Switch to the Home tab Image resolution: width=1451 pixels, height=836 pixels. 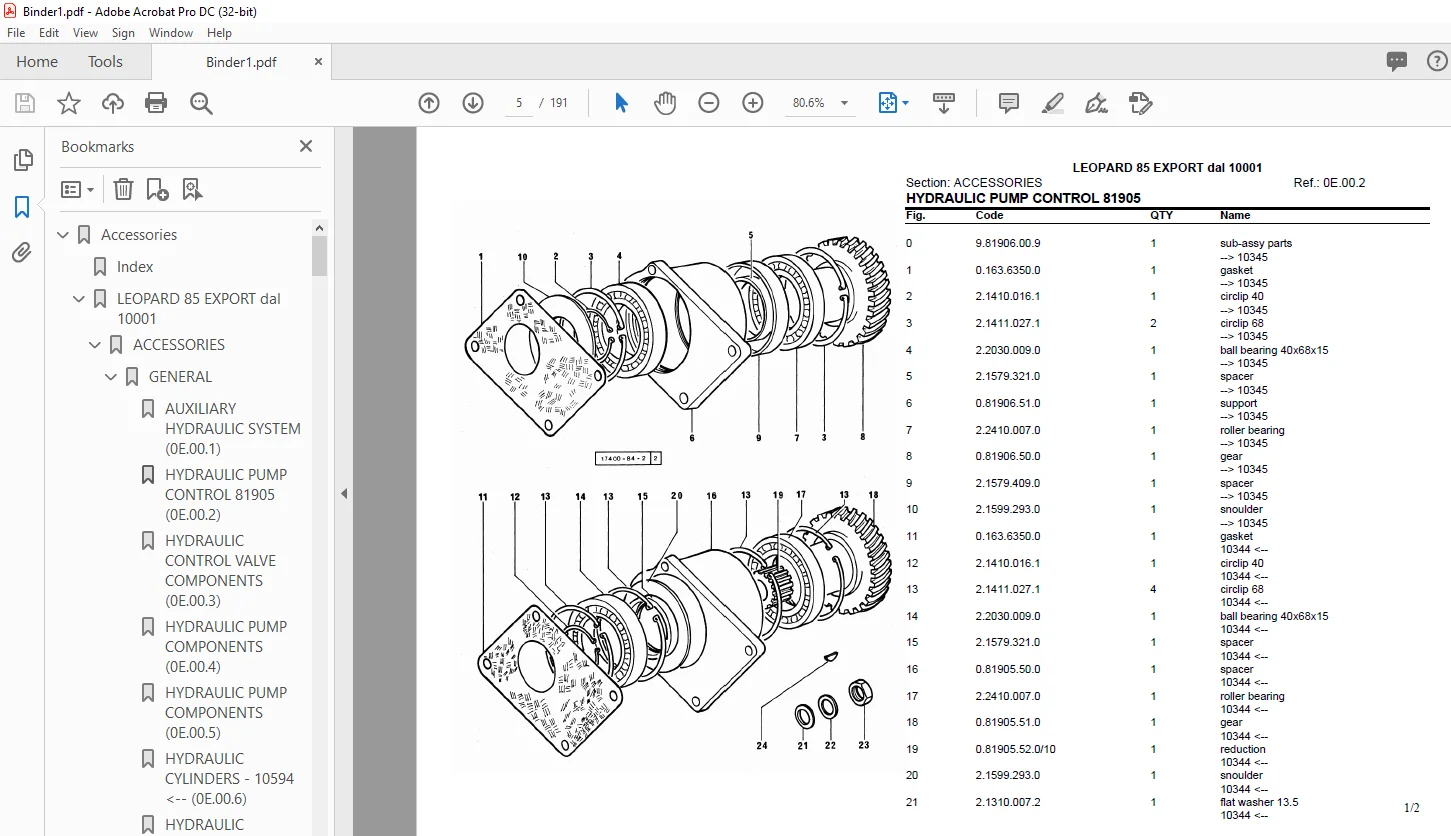pyautogui.click(x=37, y=62)
